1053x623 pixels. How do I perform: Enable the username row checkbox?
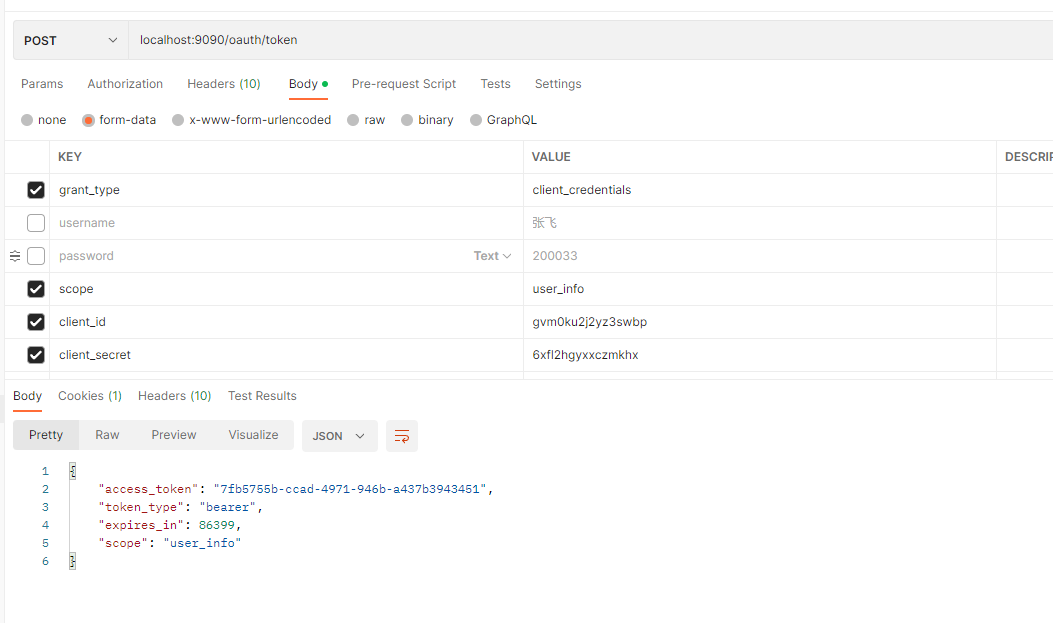coord(36,223)
